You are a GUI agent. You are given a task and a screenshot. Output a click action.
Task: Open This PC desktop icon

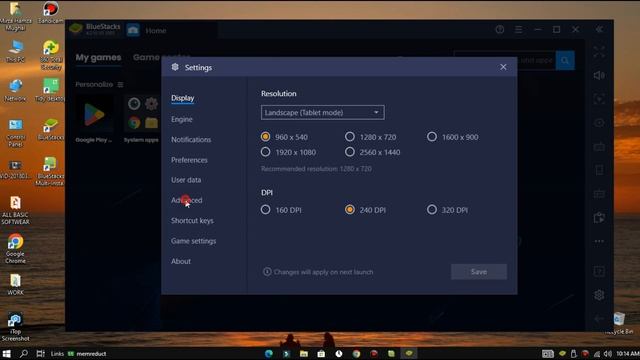[16, 51]
